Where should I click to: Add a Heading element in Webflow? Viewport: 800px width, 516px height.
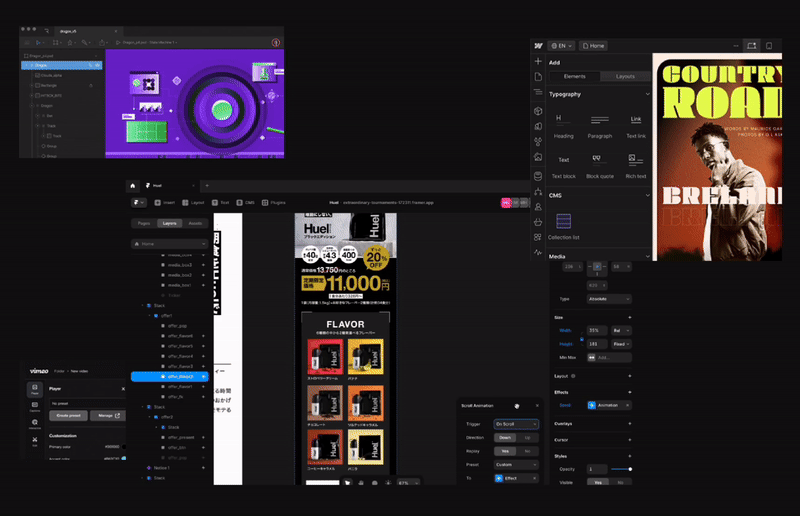point(564,126)
